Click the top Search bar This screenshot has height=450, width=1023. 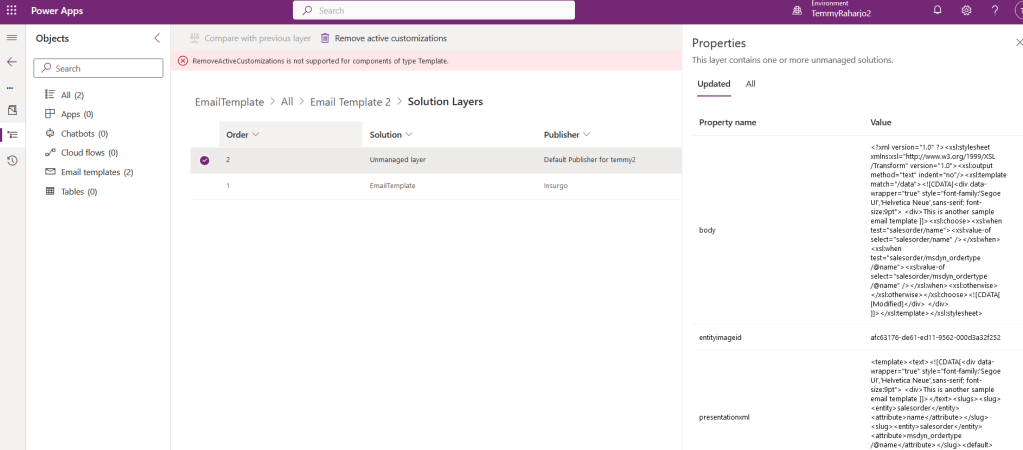[x=434, y=10]
